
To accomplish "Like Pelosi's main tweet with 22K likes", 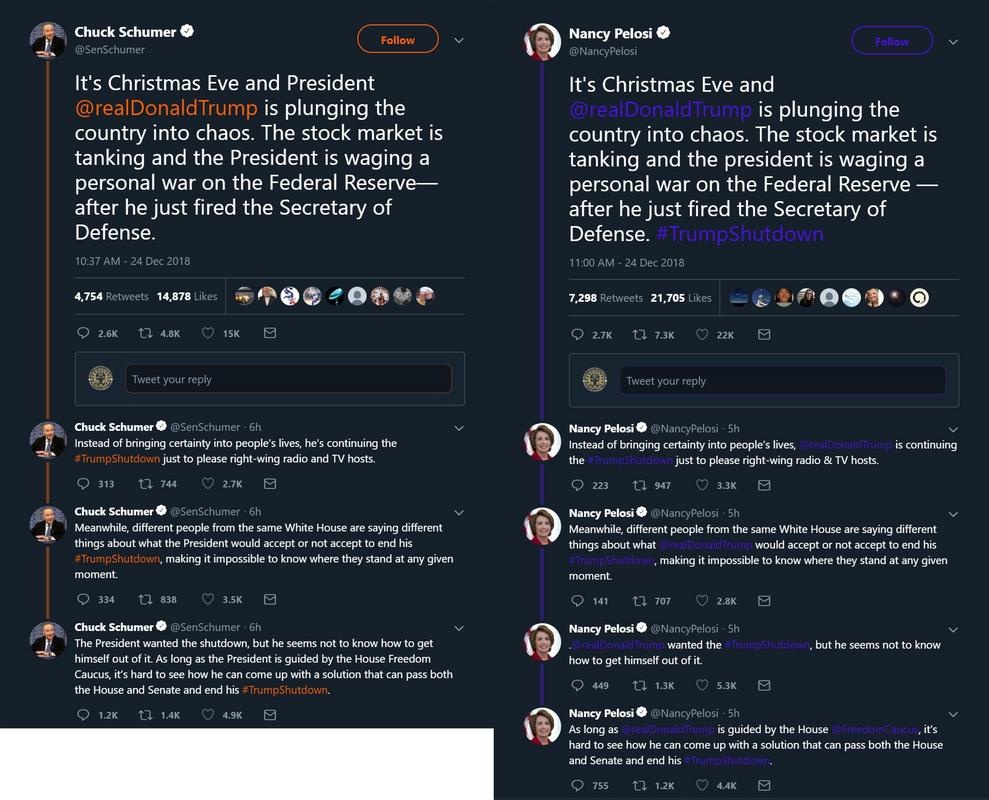I will coord(702,335).
